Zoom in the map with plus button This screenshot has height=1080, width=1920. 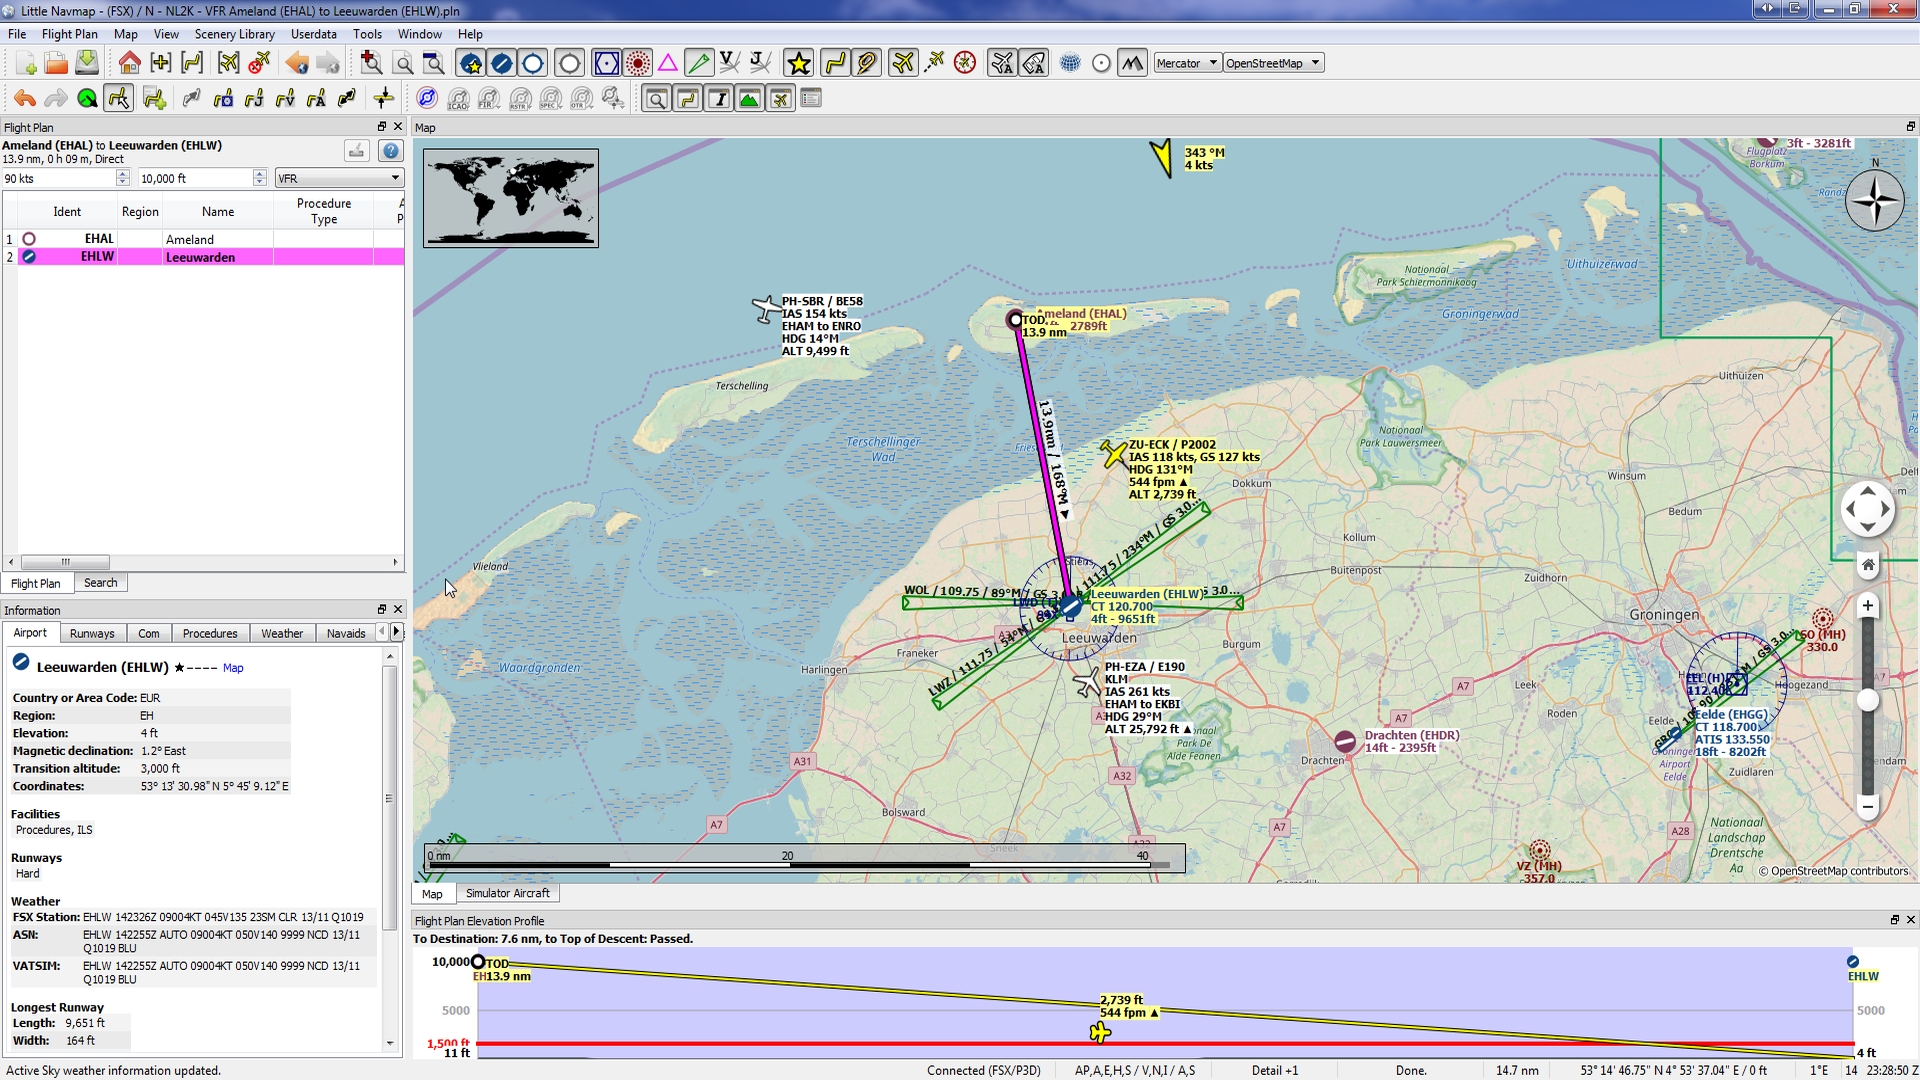coord(1867,606)
